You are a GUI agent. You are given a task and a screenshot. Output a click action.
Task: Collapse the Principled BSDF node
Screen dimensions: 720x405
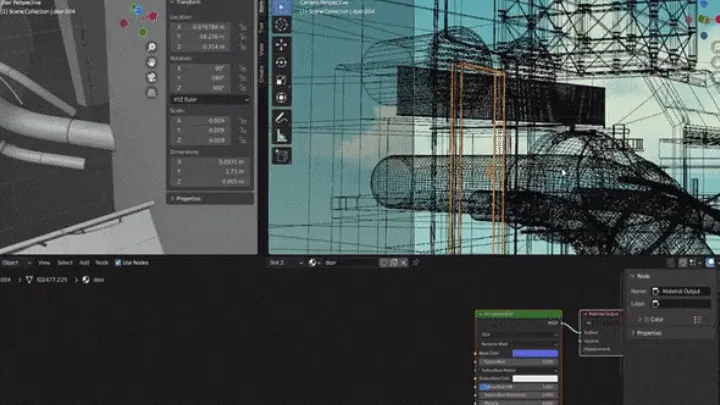coord(481,315)
